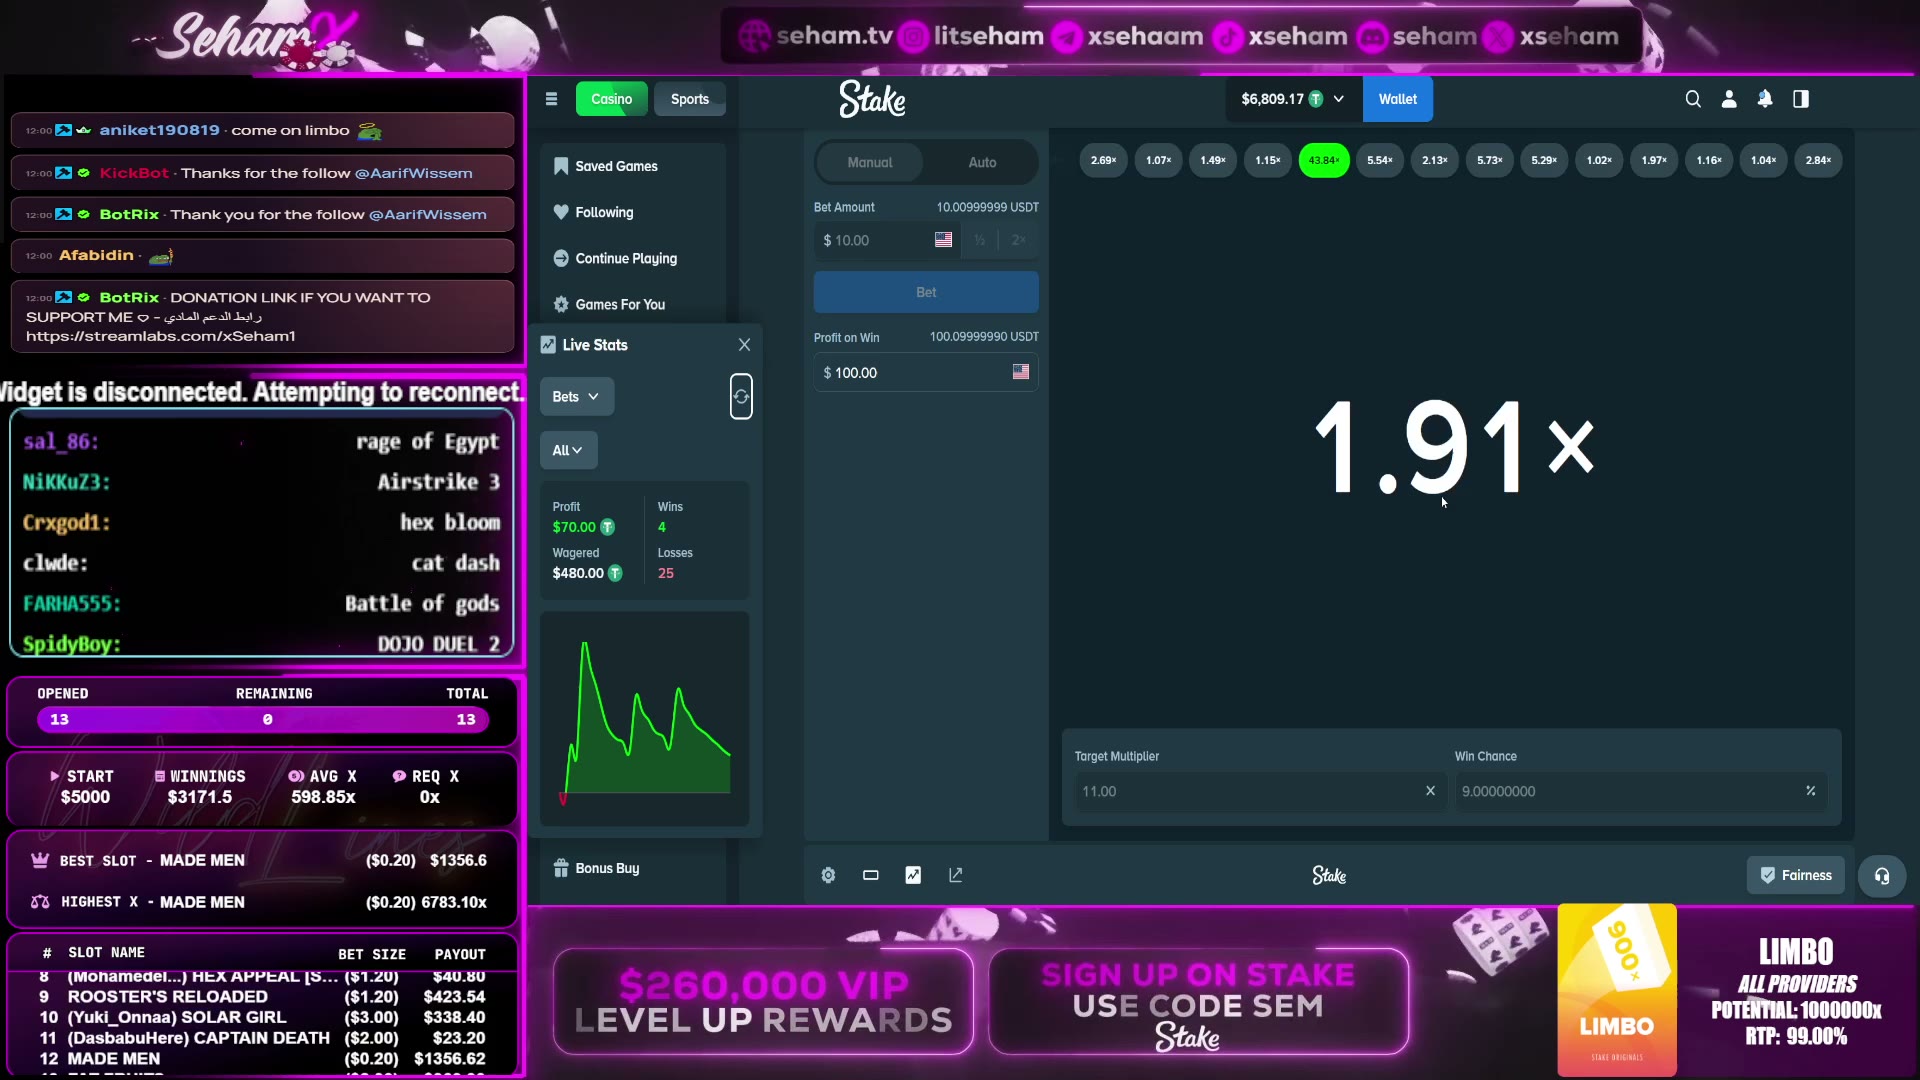Screen dimensions: 1920x1080
Task: Double the bet with 2× button
Action: 1019,240
